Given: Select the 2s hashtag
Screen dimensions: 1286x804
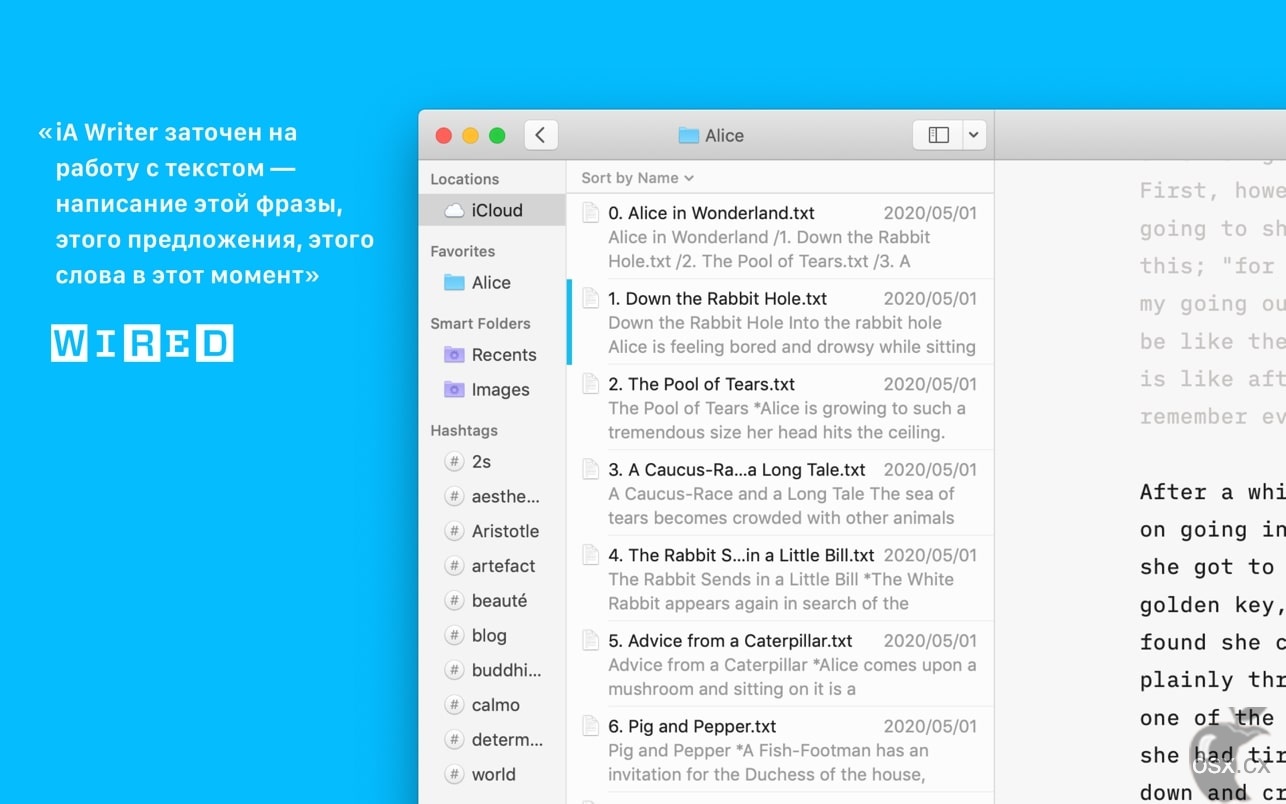Looking at the screenshot, I should 492,462.
